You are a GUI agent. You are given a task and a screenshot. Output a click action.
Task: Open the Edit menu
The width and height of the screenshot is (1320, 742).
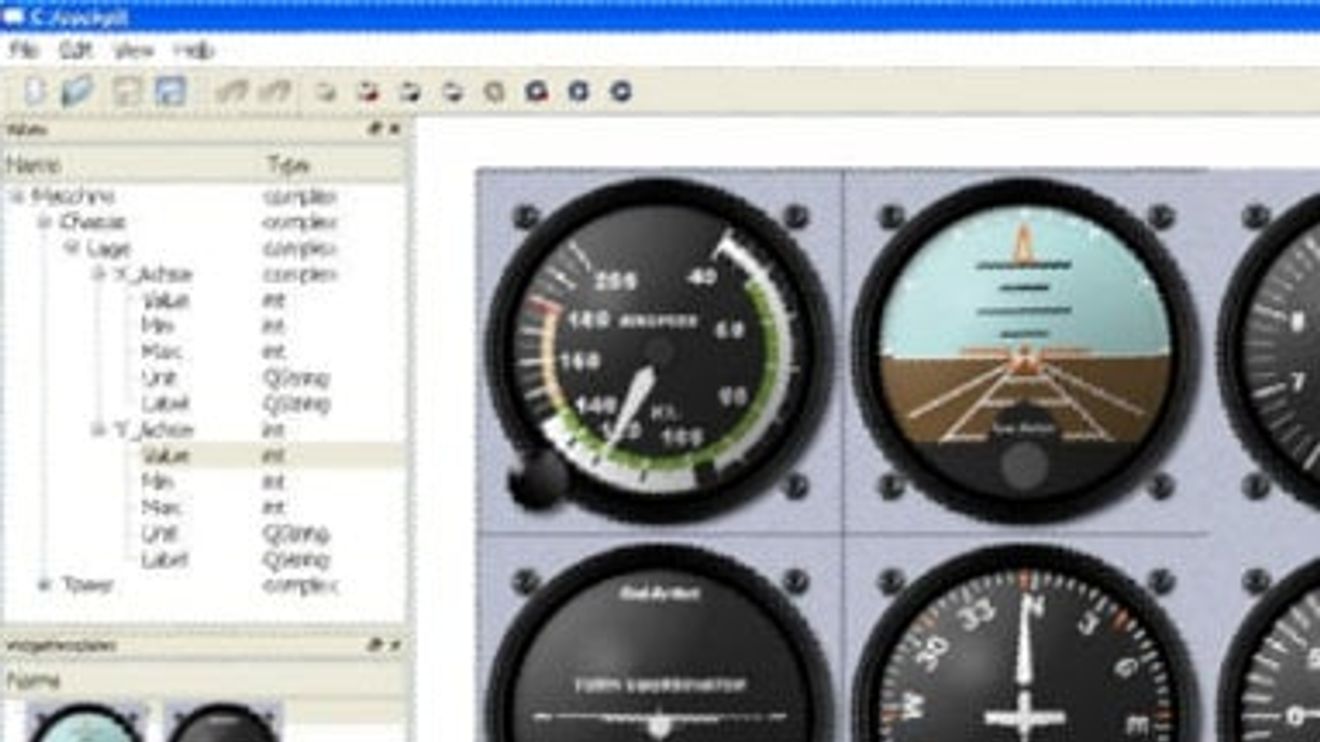75,50
